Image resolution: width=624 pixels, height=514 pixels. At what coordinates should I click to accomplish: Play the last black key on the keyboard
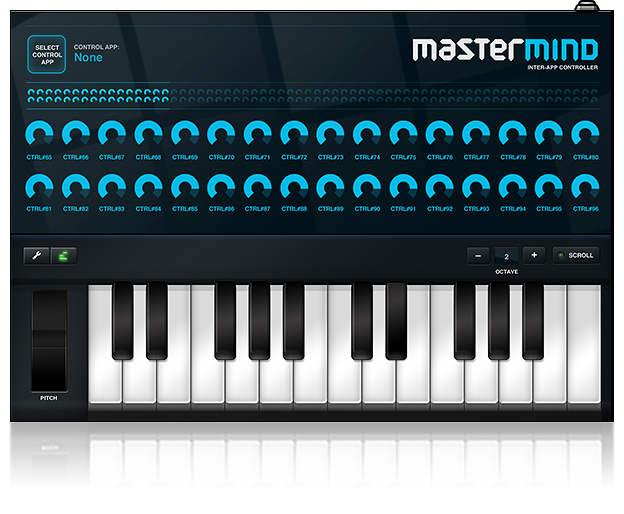(x=533, y=321)
